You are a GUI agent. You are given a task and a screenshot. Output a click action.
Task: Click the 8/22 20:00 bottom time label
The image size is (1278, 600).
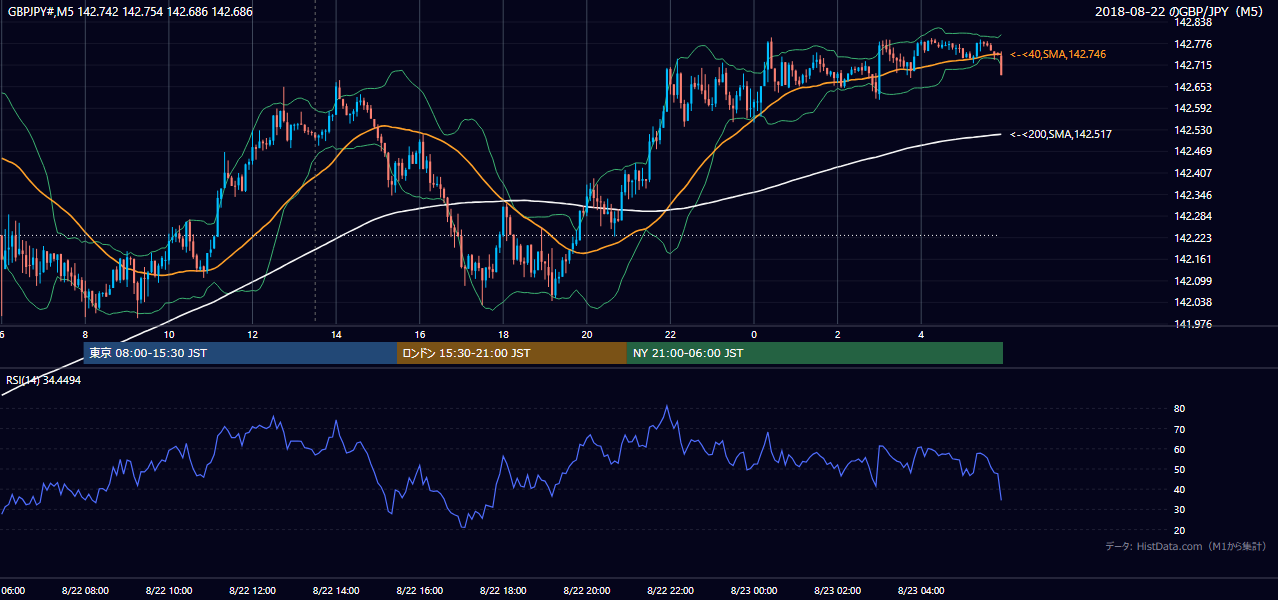point(587,590)
